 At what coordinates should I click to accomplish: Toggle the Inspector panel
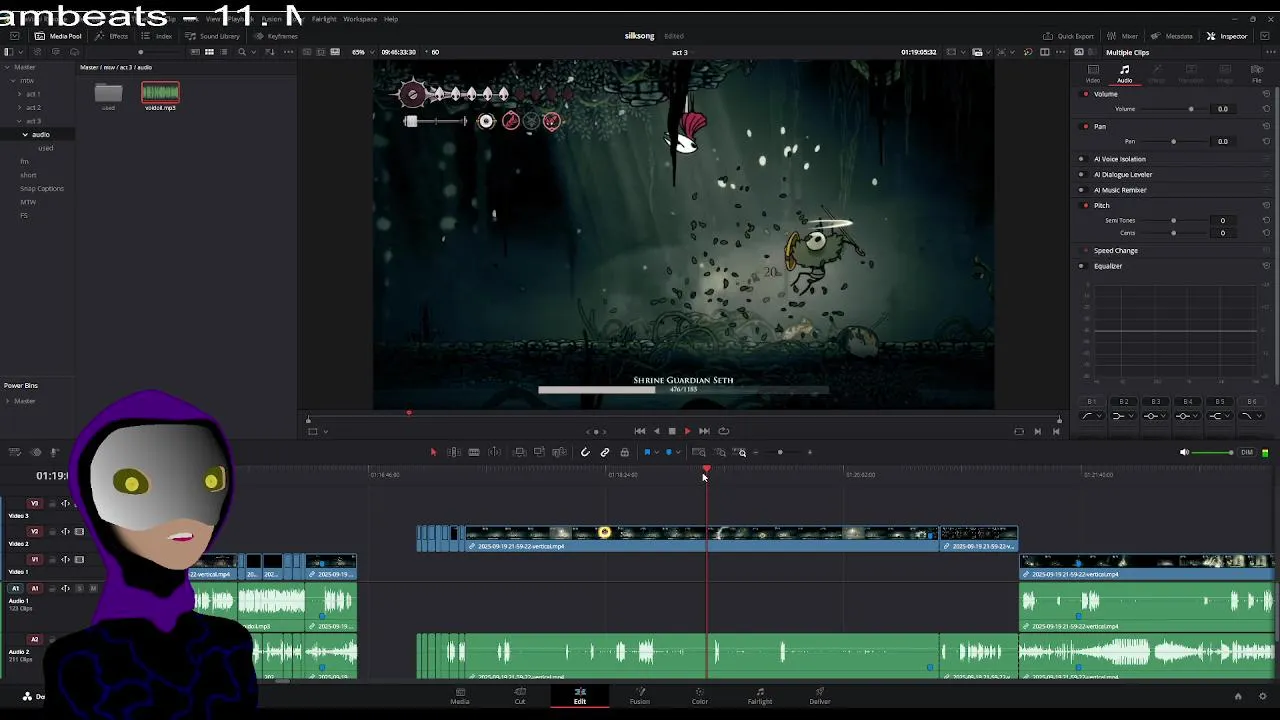1227,36
